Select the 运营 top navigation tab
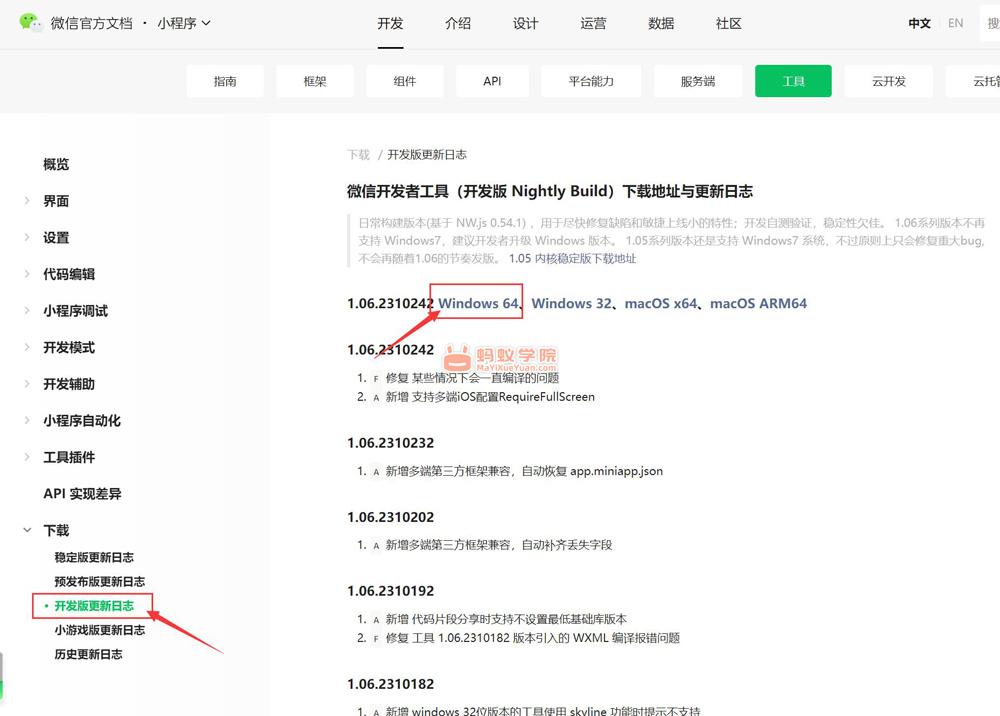Viewport: 1000px width, 716px height. [593, 24]
